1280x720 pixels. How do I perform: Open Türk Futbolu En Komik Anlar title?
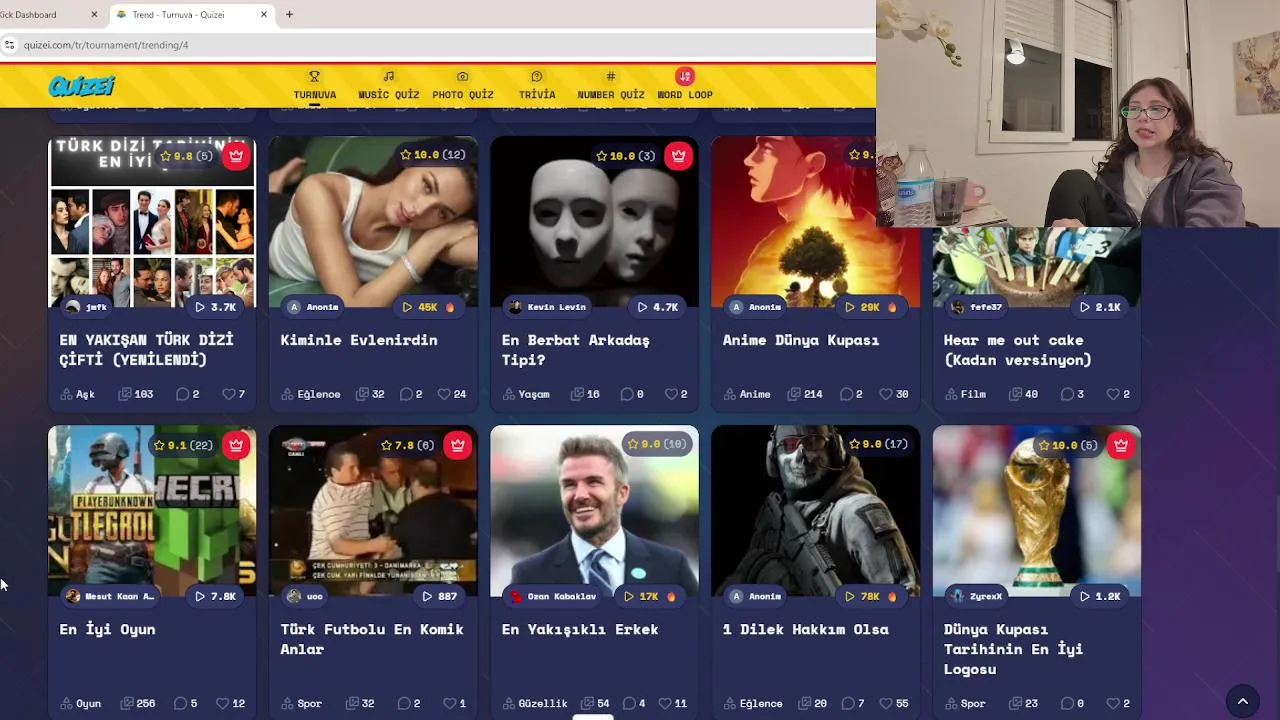pyautogui.click(x=372, y=639)
